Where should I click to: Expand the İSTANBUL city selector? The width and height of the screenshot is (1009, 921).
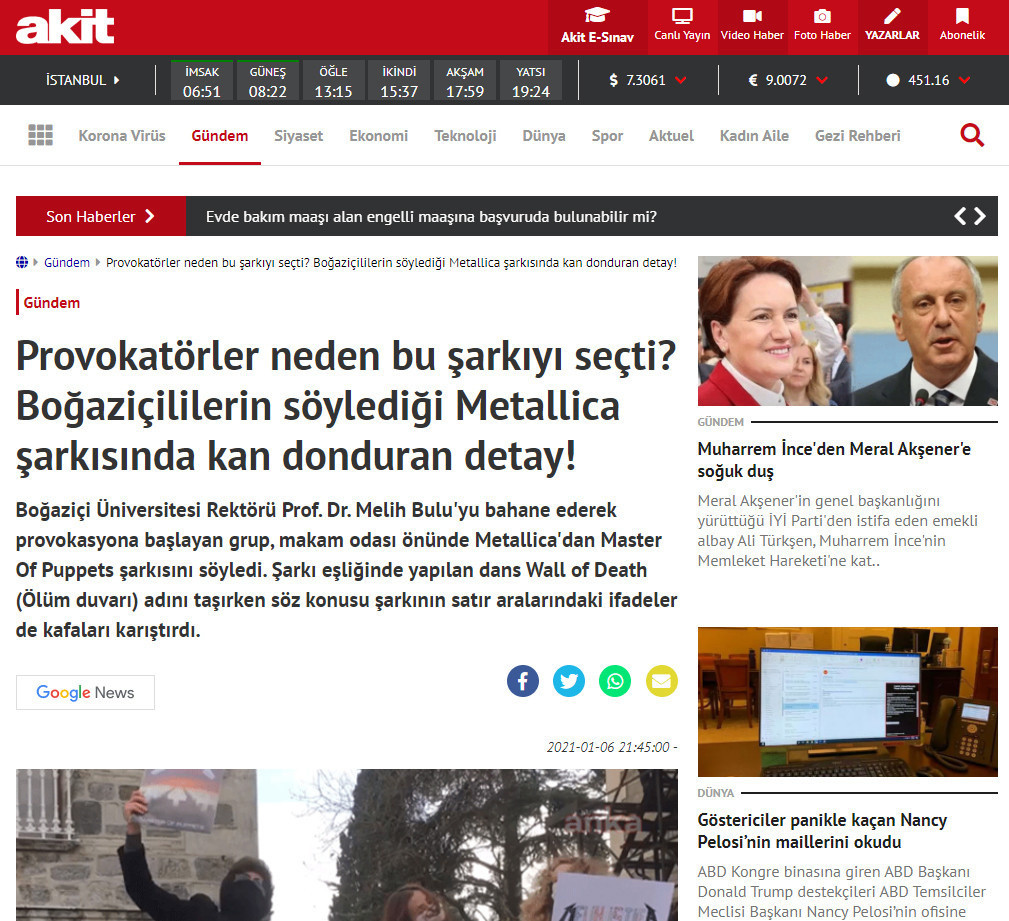point(82,80)
